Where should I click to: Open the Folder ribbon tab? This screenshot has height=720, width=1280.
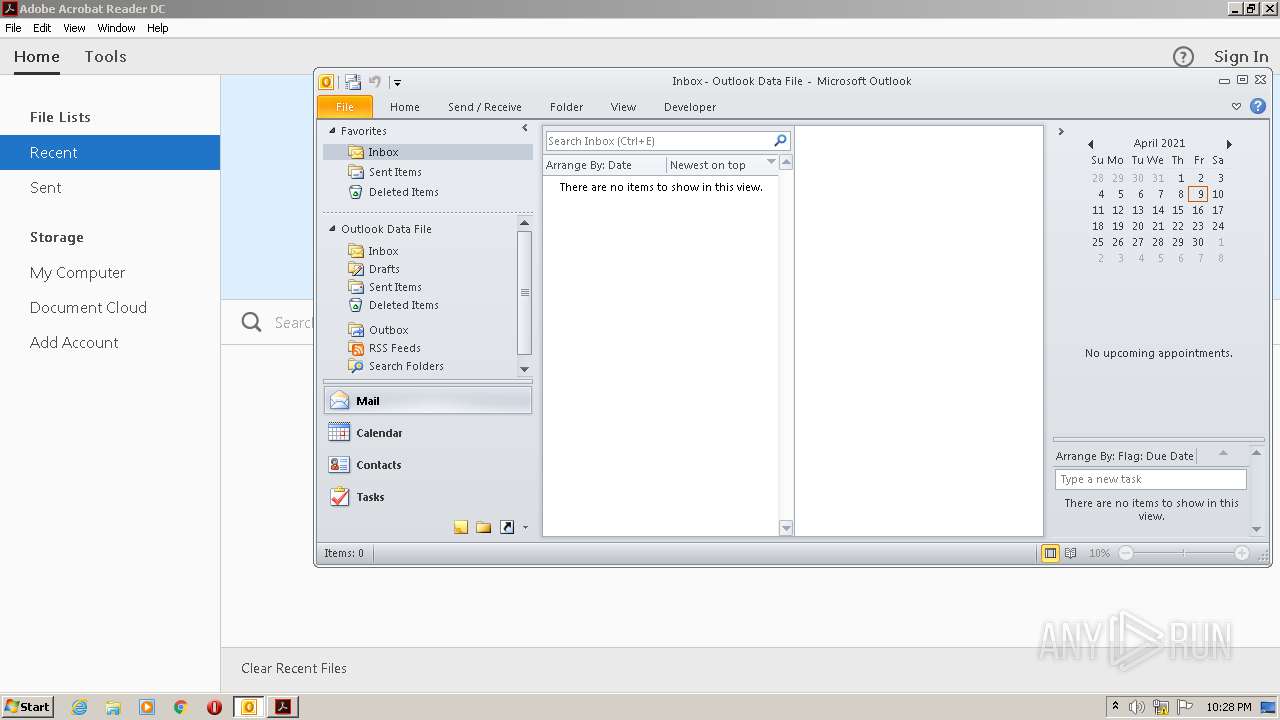pos(566,107)
